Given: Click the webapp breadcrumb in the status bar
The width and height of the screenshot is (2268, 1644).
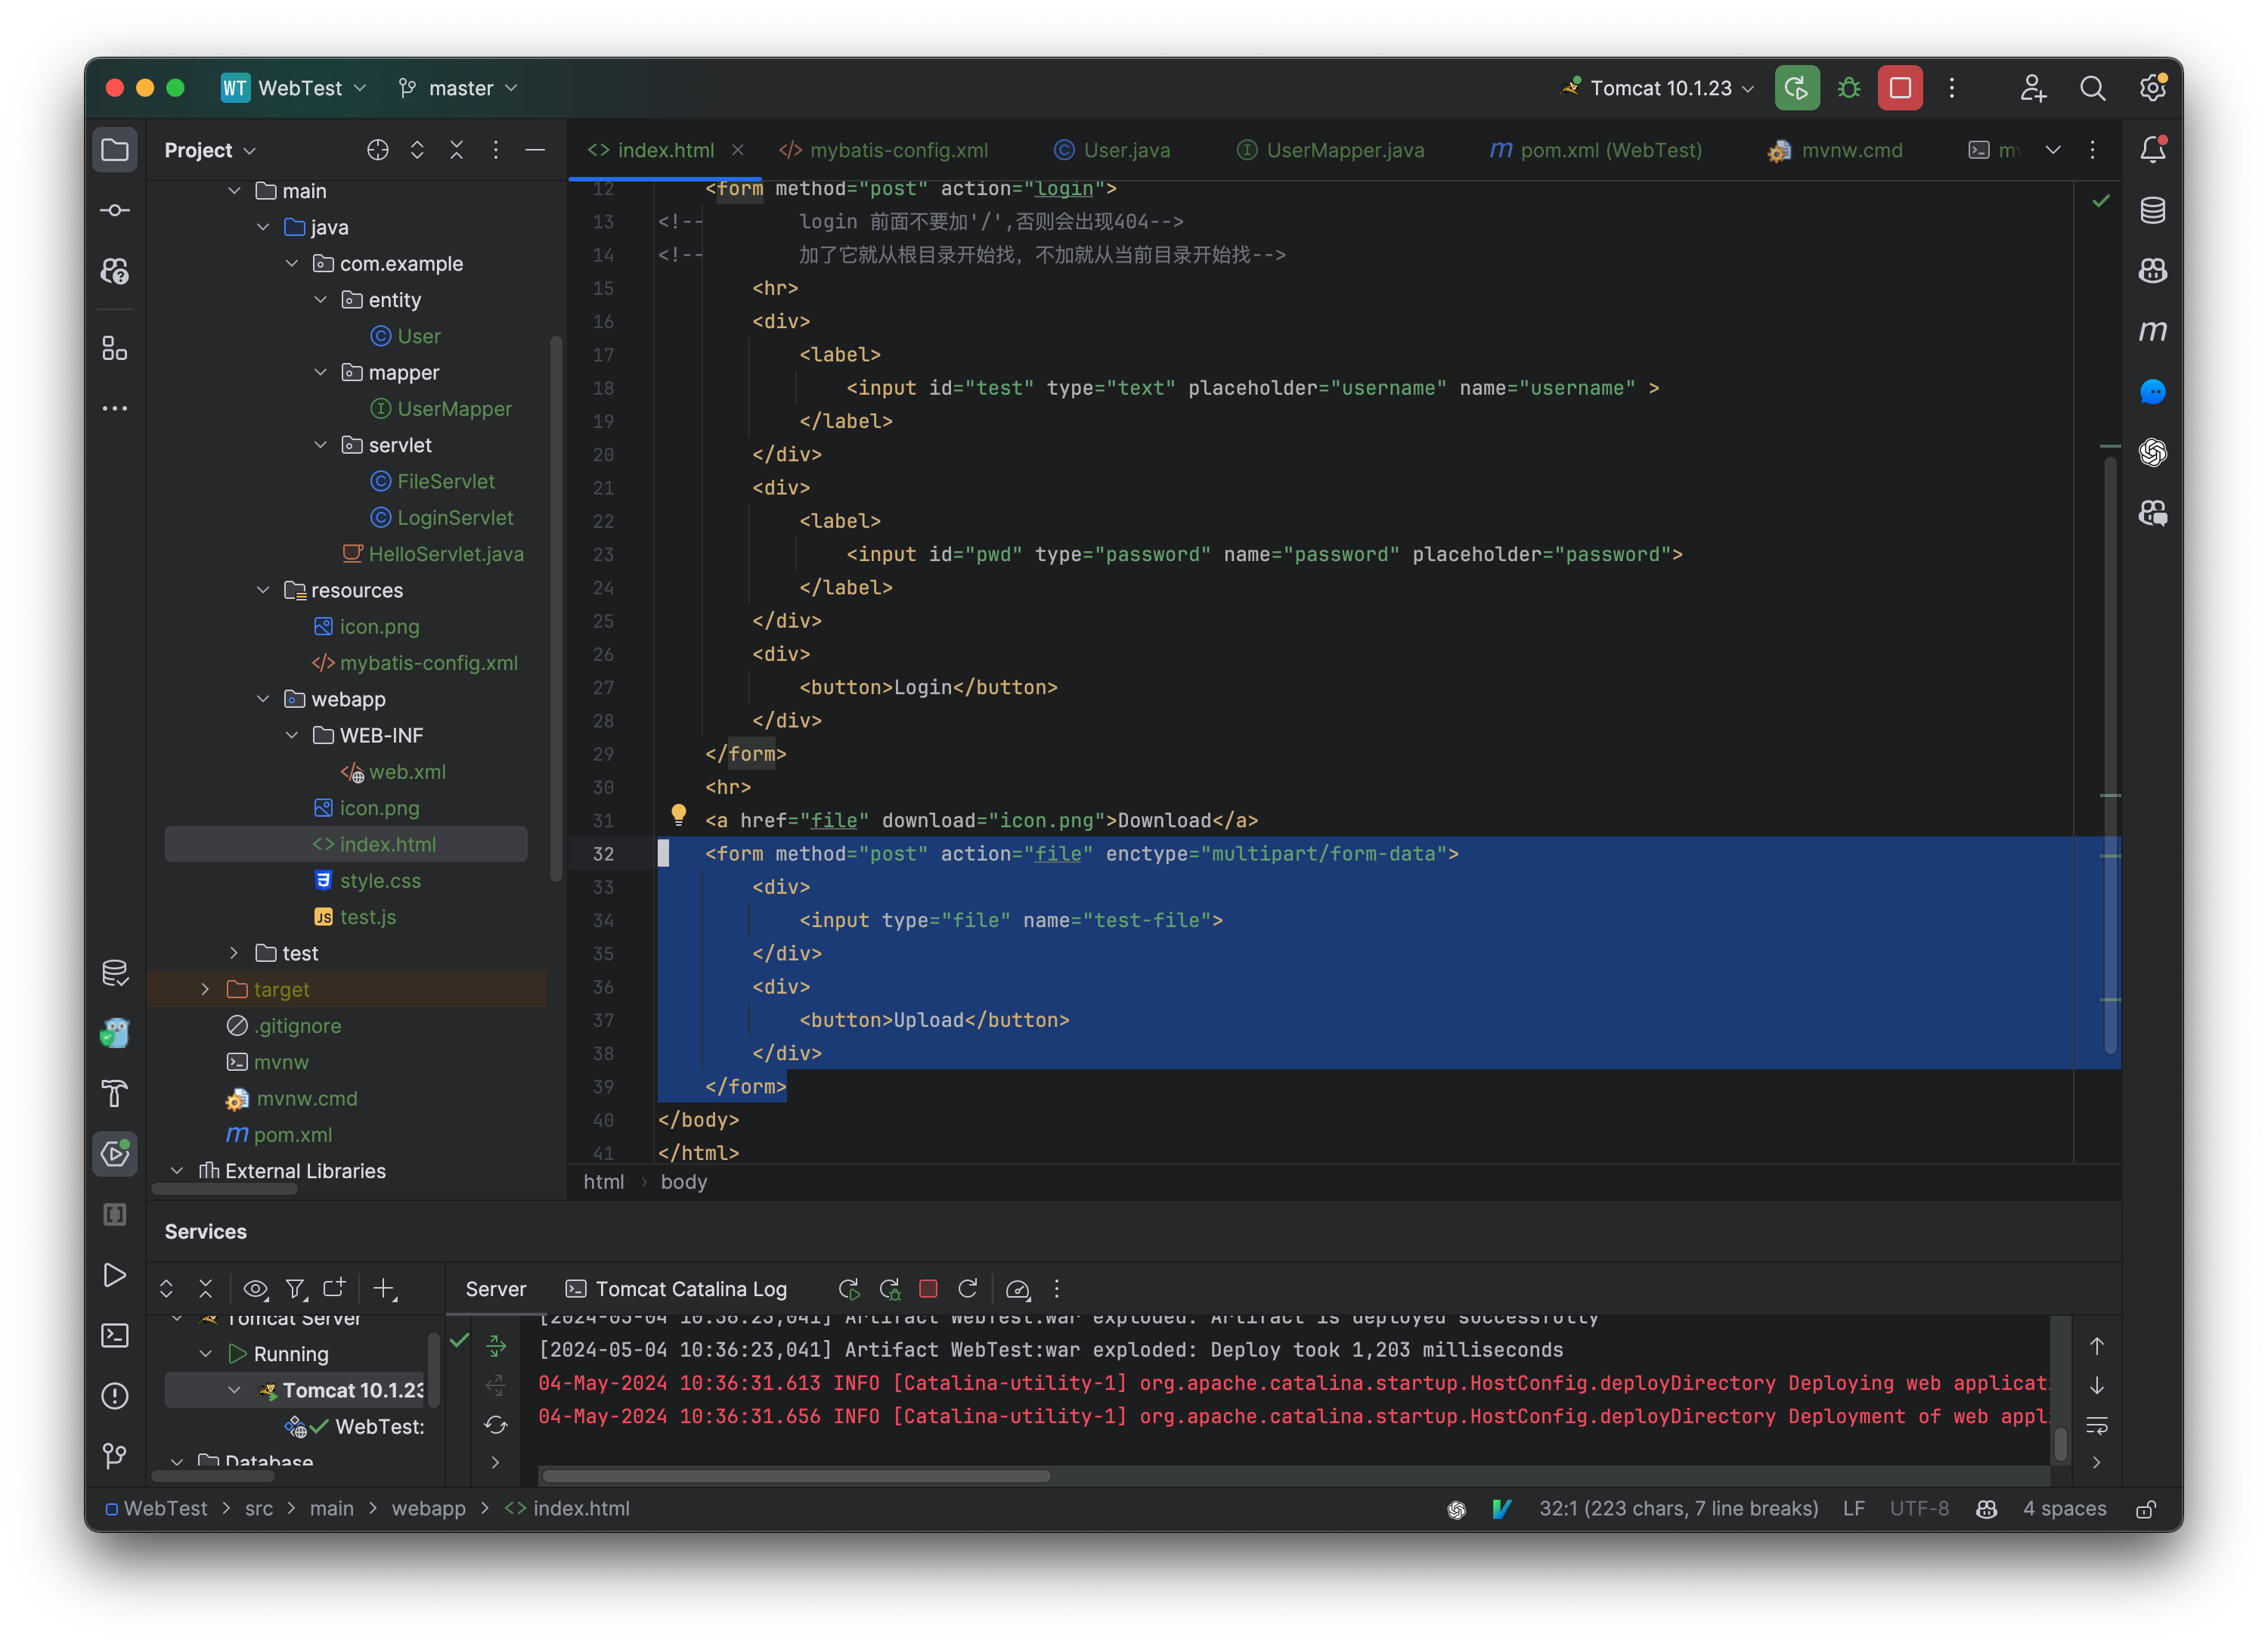Looking at the screenshot, I should [428, 1509].
